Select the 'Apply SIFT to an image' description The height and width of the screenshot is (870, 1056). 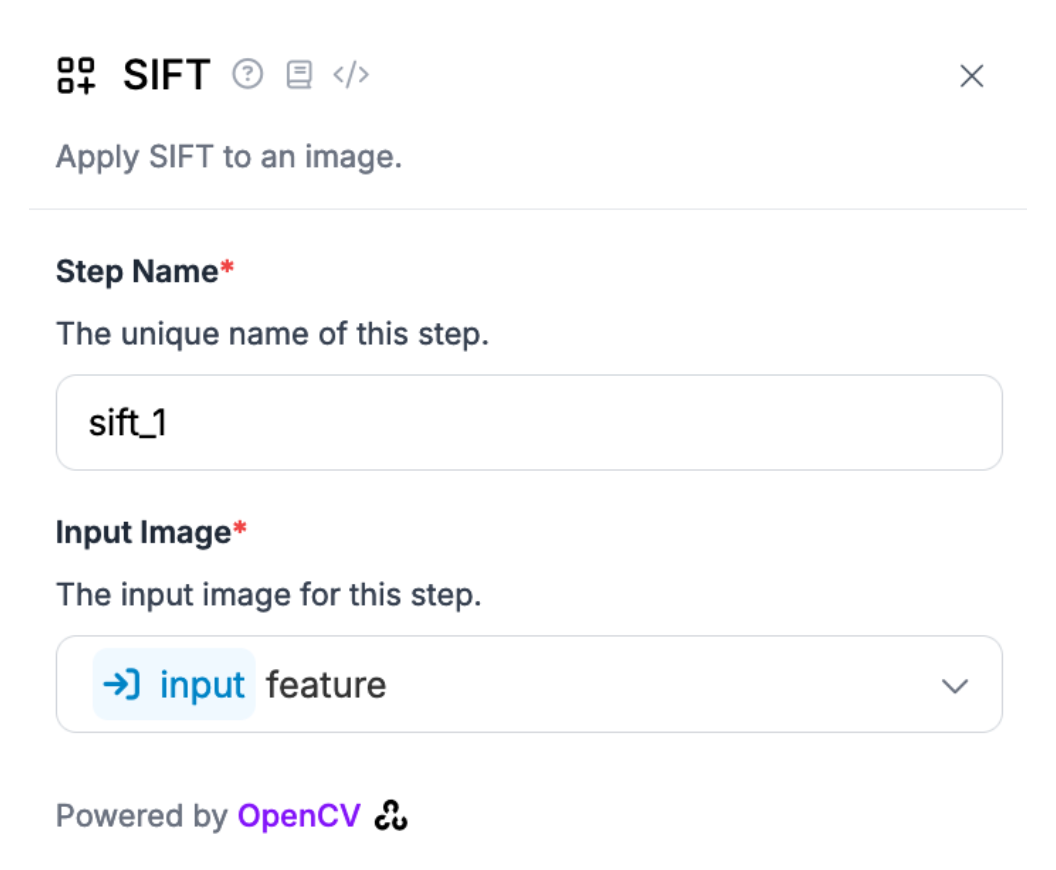[229, 158]
